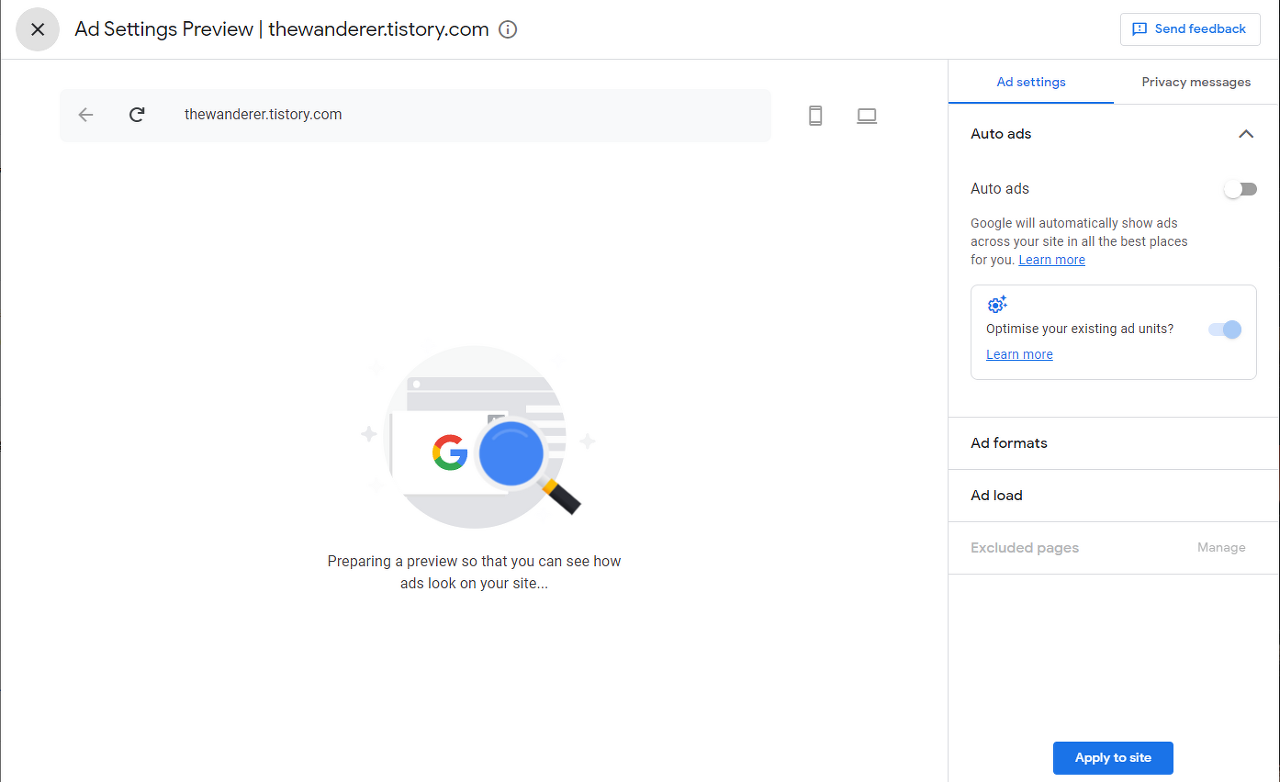Reload the site preview
Image resolution: width=1280 pixels, height=782 pixels.
pyautogui.click(x=137, y=115)
